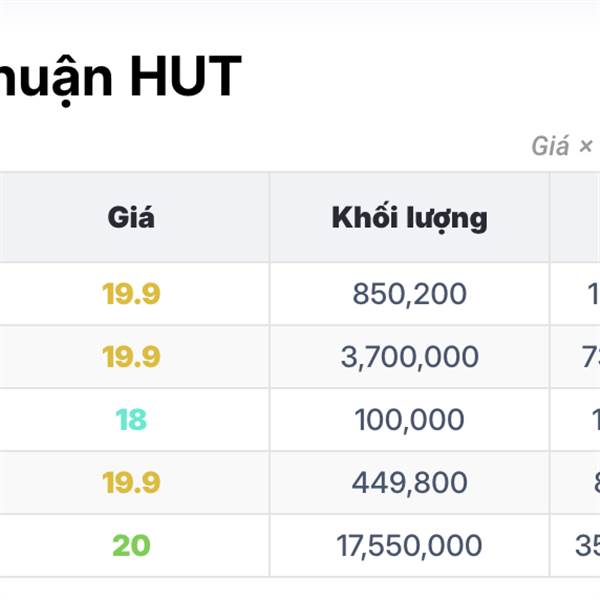Click the 3,700,000 volume cell
Viewport: 600px width, 600px height.
[x=409, y=357]
